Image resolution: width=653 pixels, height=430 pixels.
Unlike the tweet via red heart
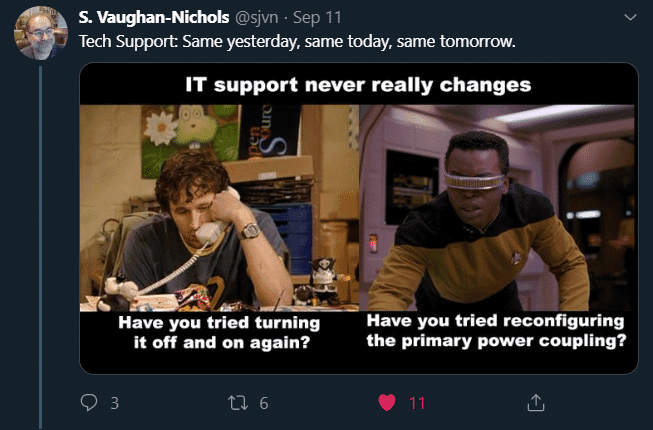(x=387, y=403)
